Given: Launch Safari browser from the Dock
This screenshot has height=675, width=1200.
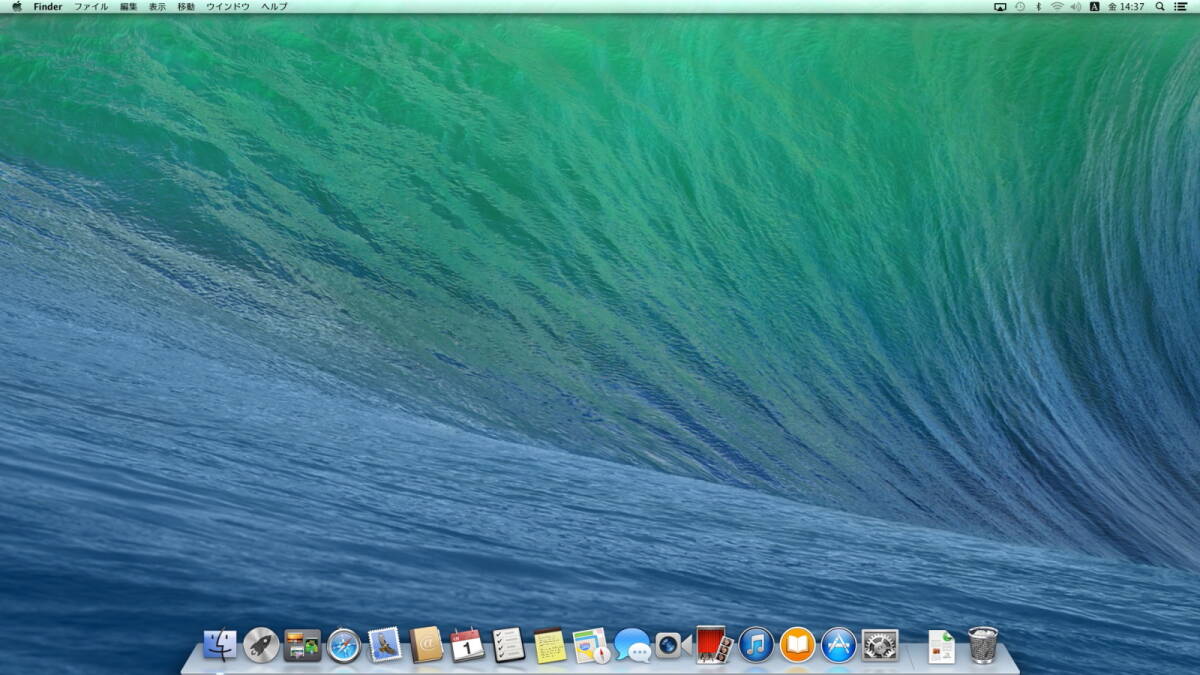Looking at the screenshot, I should click(344, 645).
